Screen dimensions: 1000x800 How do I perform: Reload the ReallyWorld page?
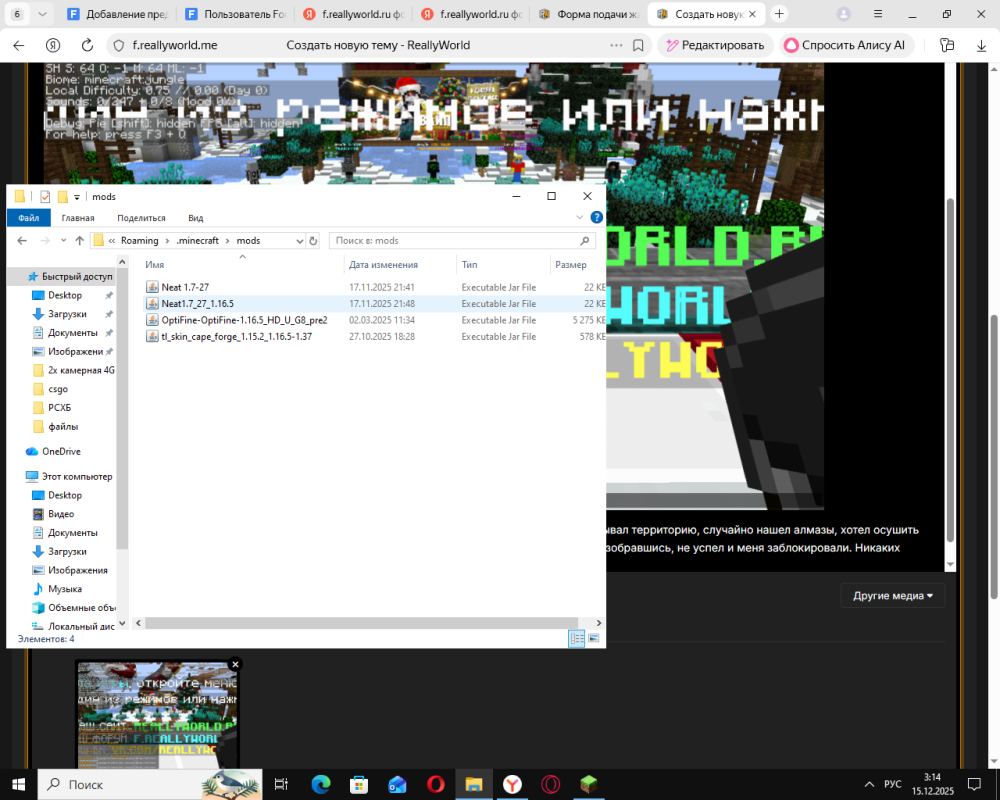87,45
